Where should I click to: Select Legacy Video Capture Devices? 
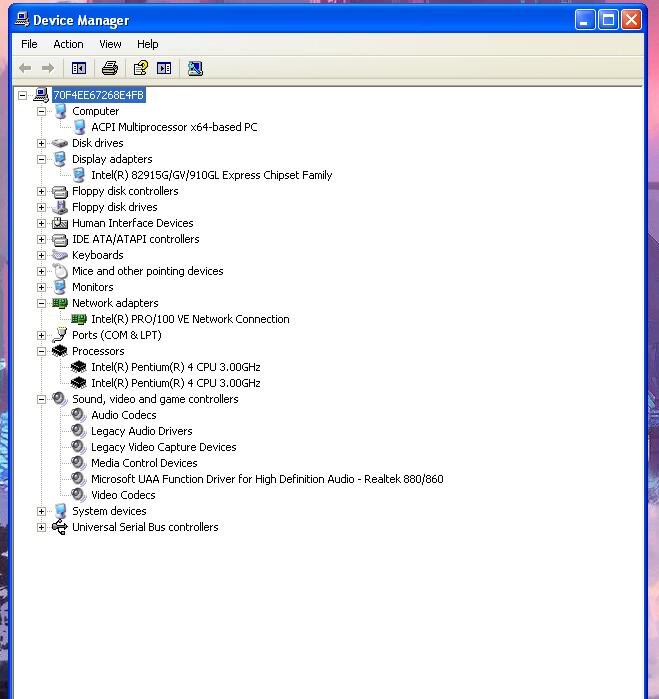(164, 447)
